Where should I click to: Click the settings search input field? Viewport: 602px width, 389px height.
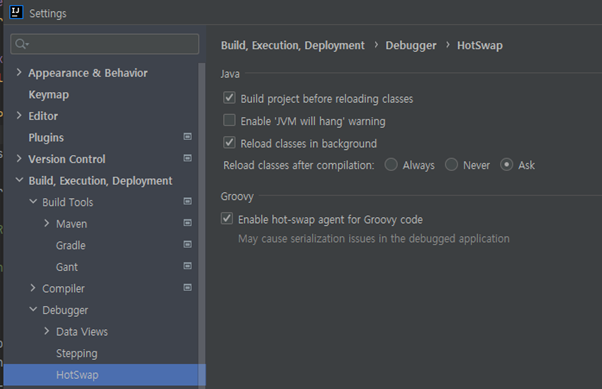tap(104, 44)
